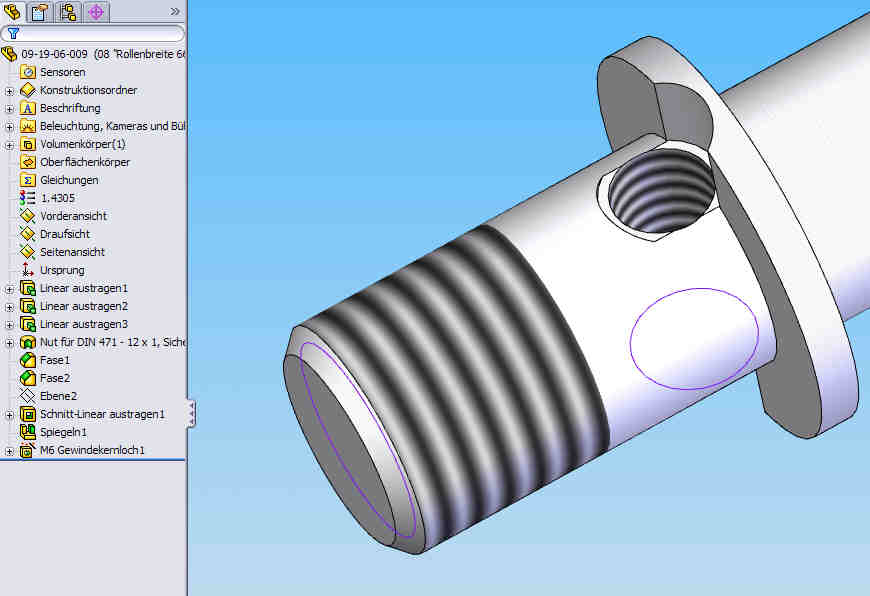This screenshot has height=596, width=870.
Task: Click the Seitenansicht plane icon
Action: click(x=28, y=252)
